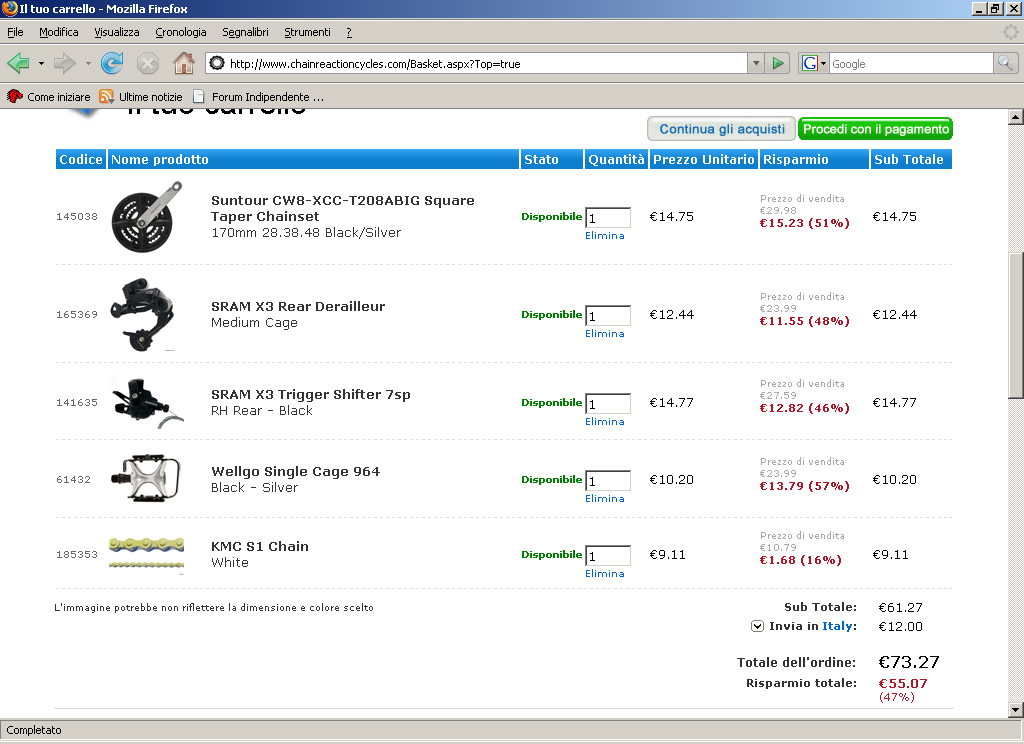This screenshot has height=744, width=1024.
Task: Click the Suntour chainset thumbnail image
Action: [147, 217]
